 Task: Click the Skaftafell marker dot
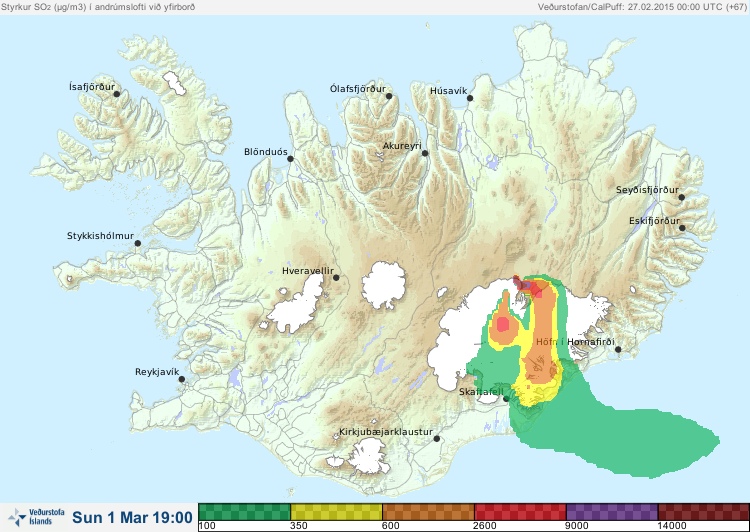(x=506, y=399)
